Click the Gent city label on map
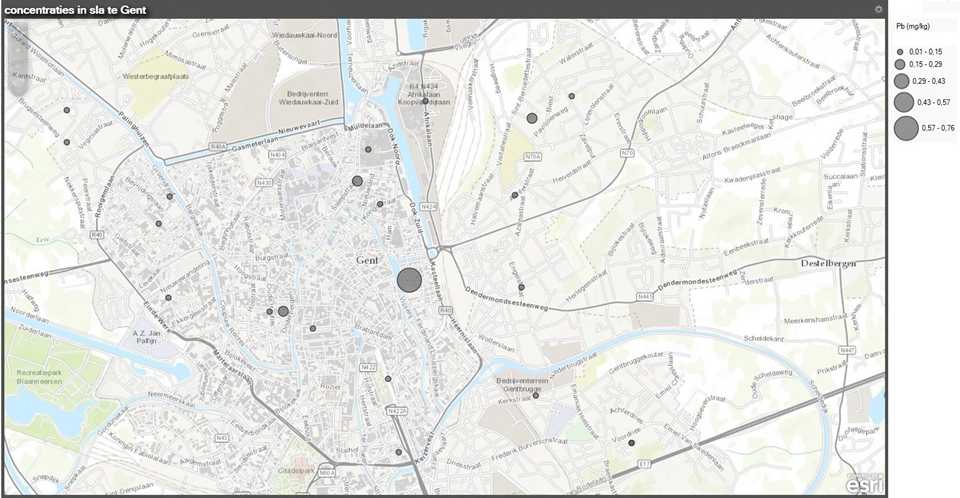The image size is (960, 498). pyautogui.click(x=368, y=259)
